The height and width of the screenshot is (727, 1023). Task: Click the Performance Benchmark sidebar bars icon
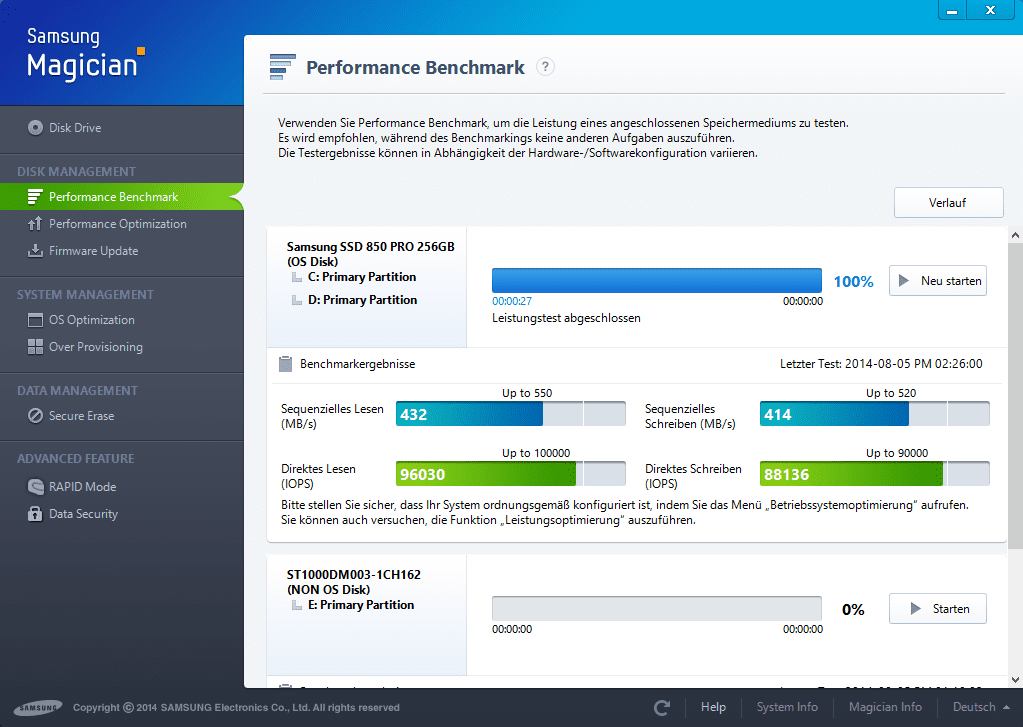click(35, 197)
